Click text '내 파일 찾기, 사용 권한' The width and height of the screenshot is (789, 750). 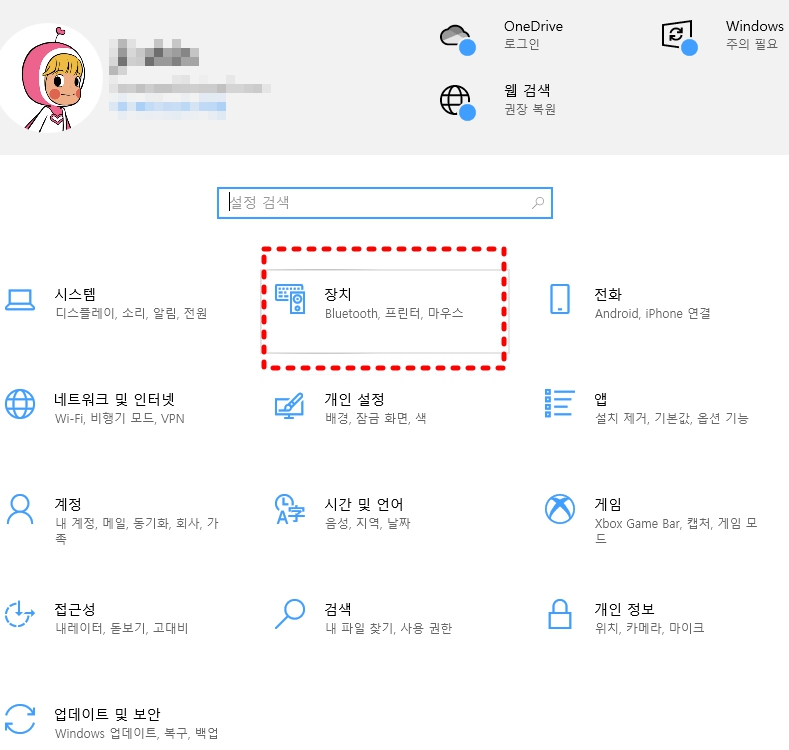[x=388, y=628]
